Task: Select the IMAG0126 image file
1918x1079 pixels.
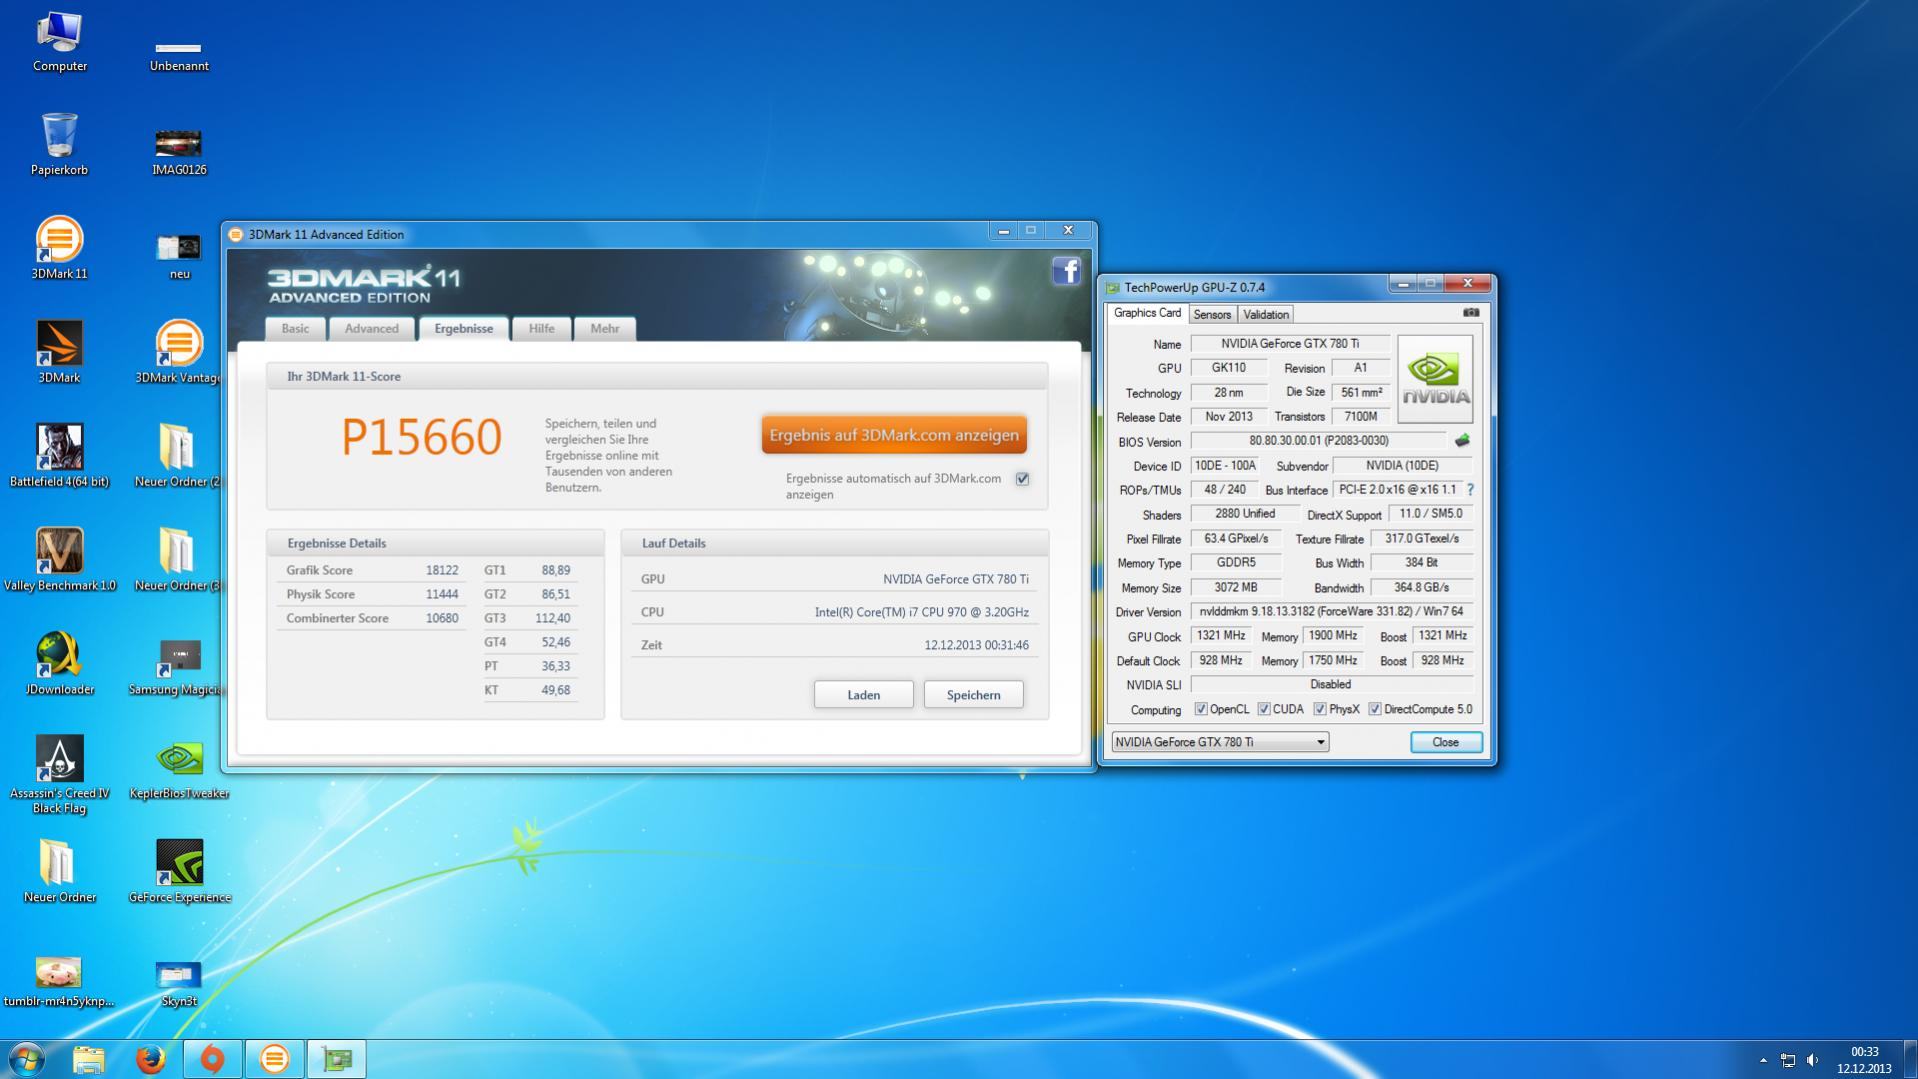Action: (x=179, y=152)
